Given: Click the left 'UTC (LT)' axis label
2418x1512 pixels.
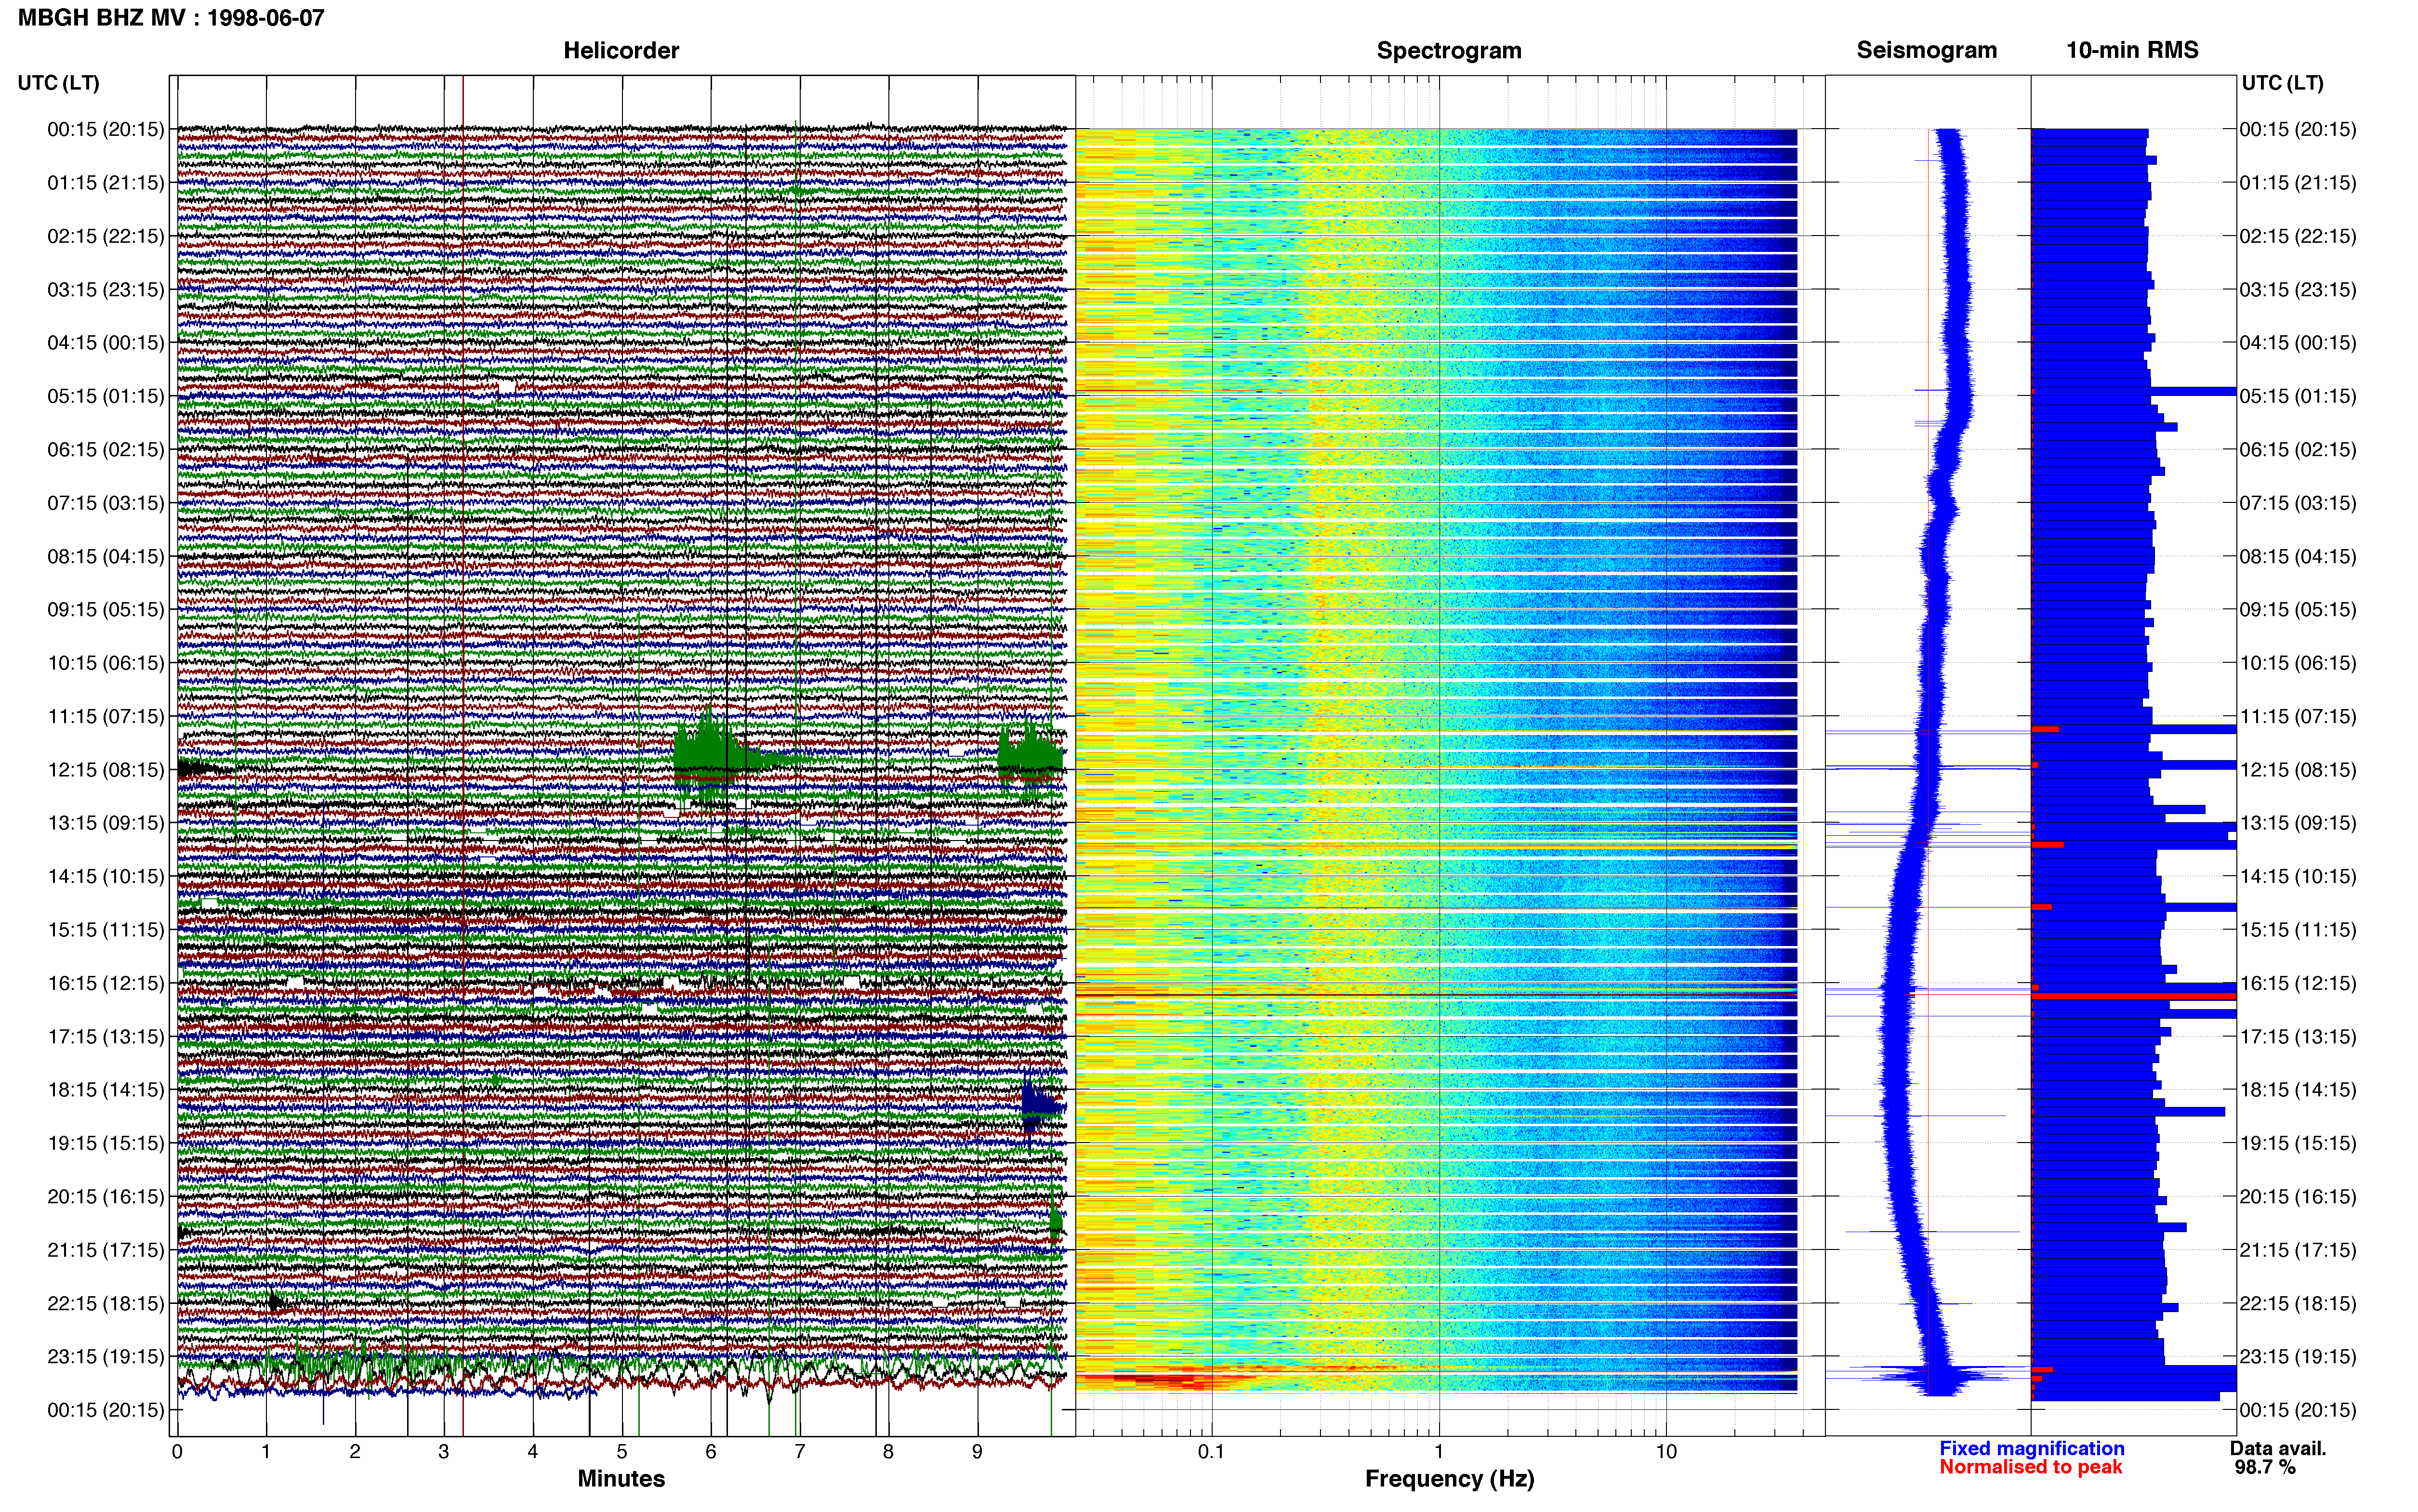Looking at the screenshot, I should pyautogui.click(x=59, y=83).
